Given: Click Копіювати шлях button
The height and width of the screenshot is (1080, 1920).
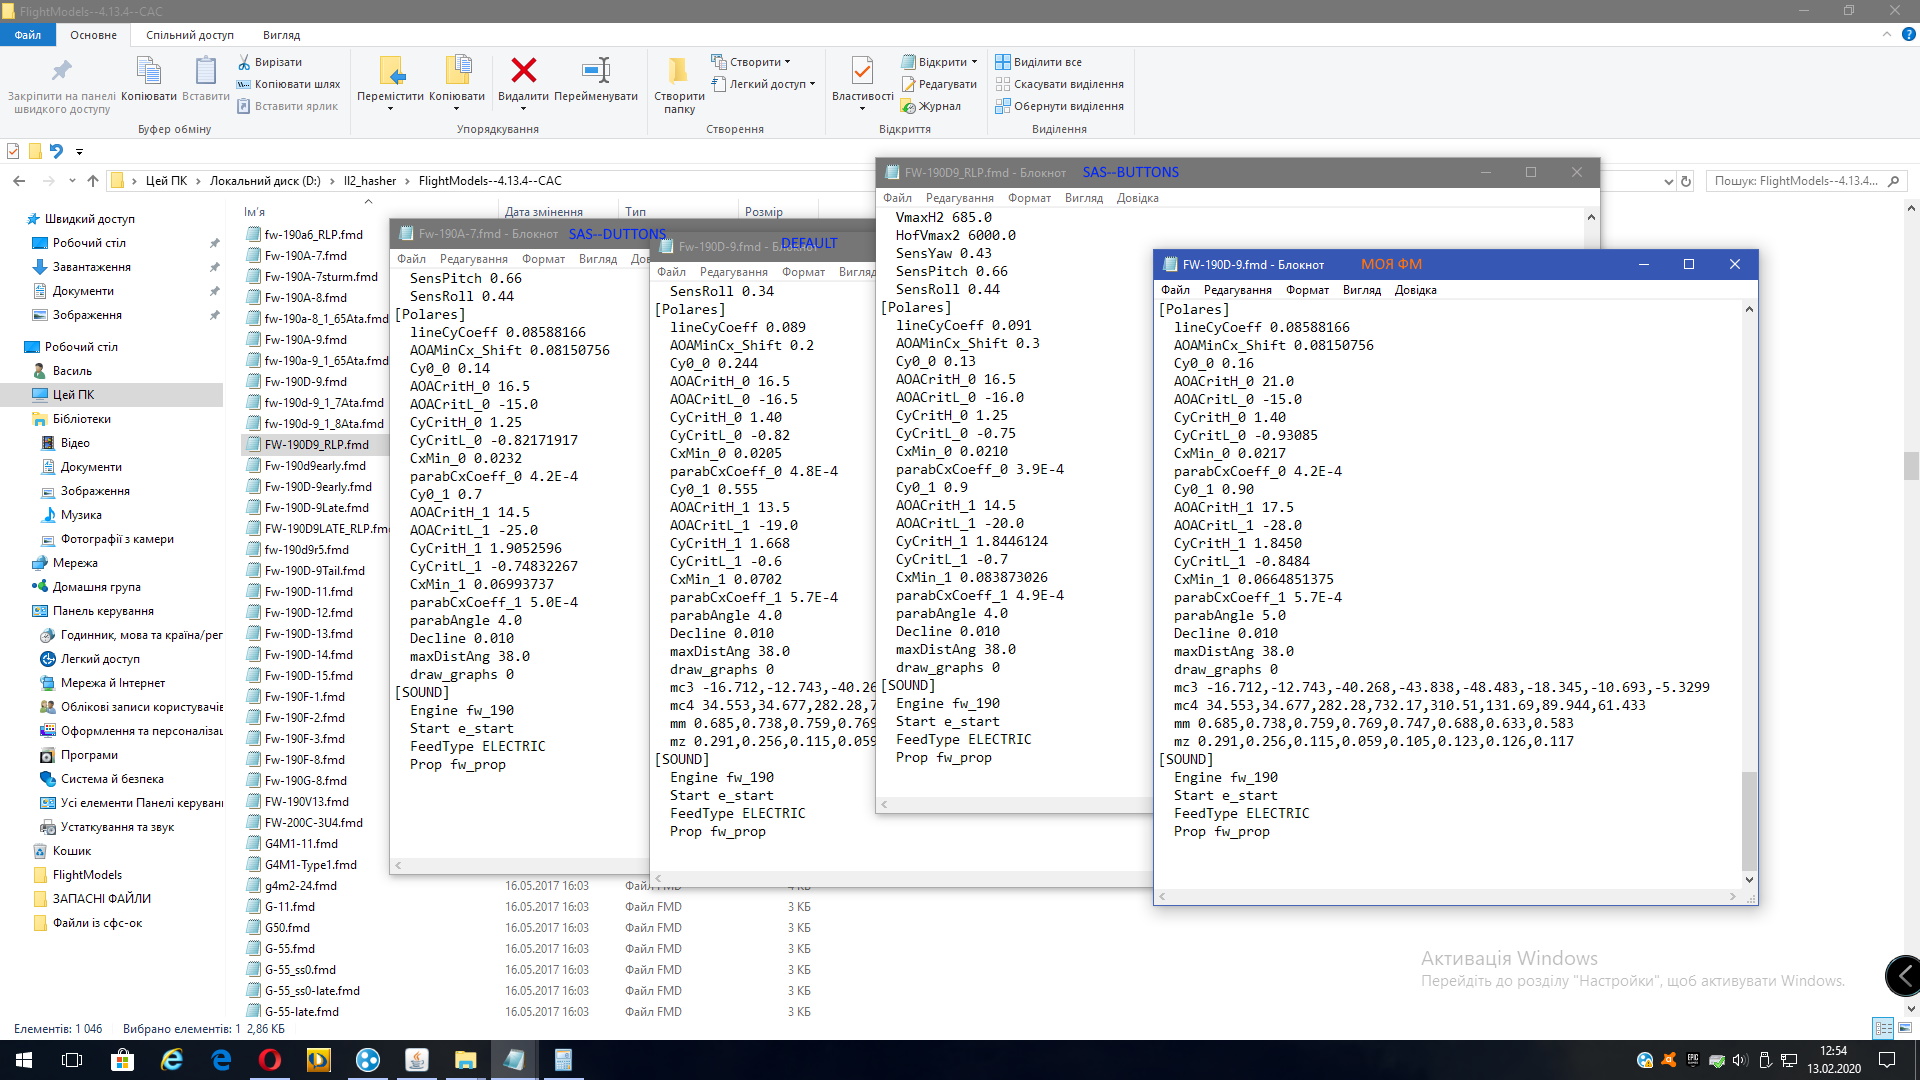Looking at the screenshot, I should pyautogui.click(x=289, y=84).
